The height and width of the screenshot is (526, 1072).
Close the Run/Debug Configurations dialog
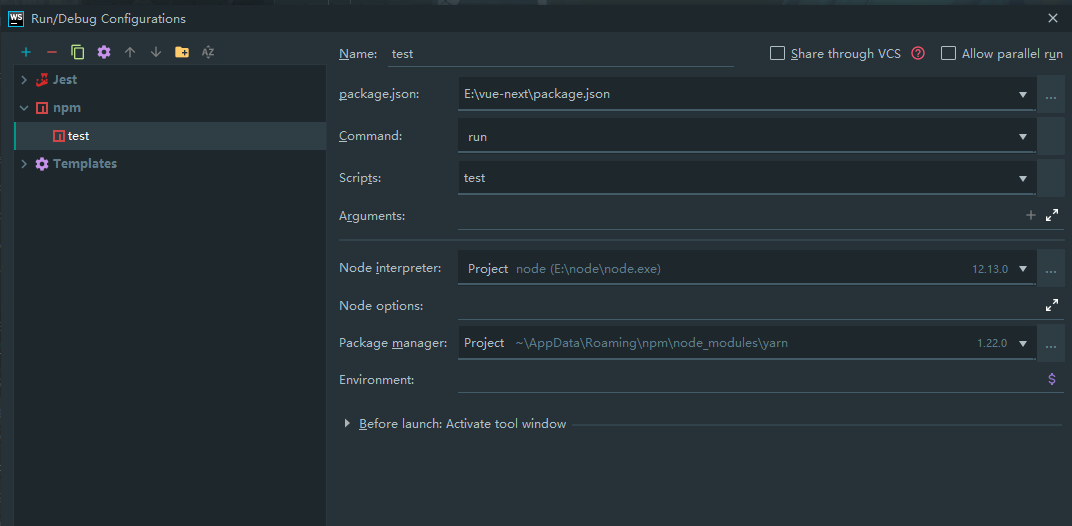point(1053,18)
